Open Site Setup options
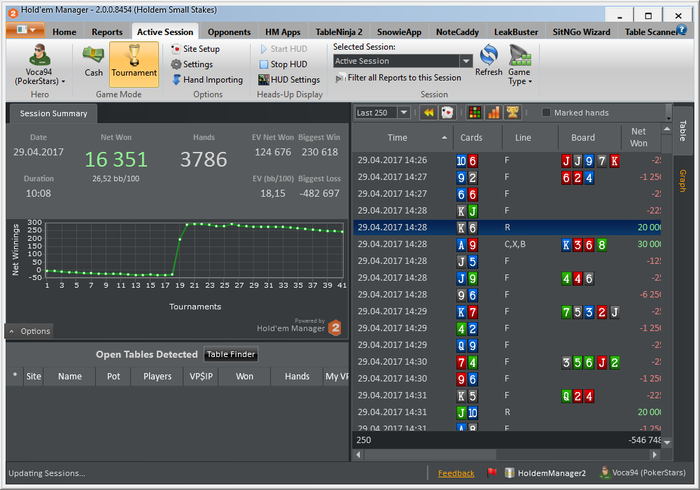Image resolution: width=700 pixels, height=490 pixels. click(196, 49)
